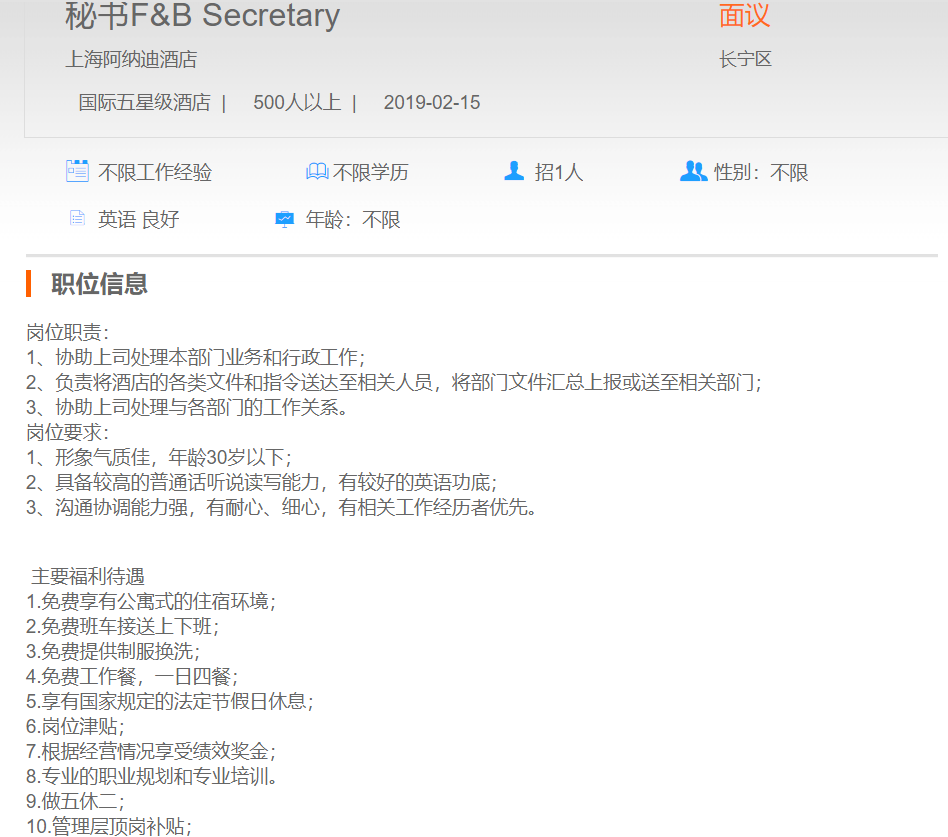This screenshot has width=948, height=837.
Task: Open the 上海阿纳迪酒店 company link
Action: (131, 59)
